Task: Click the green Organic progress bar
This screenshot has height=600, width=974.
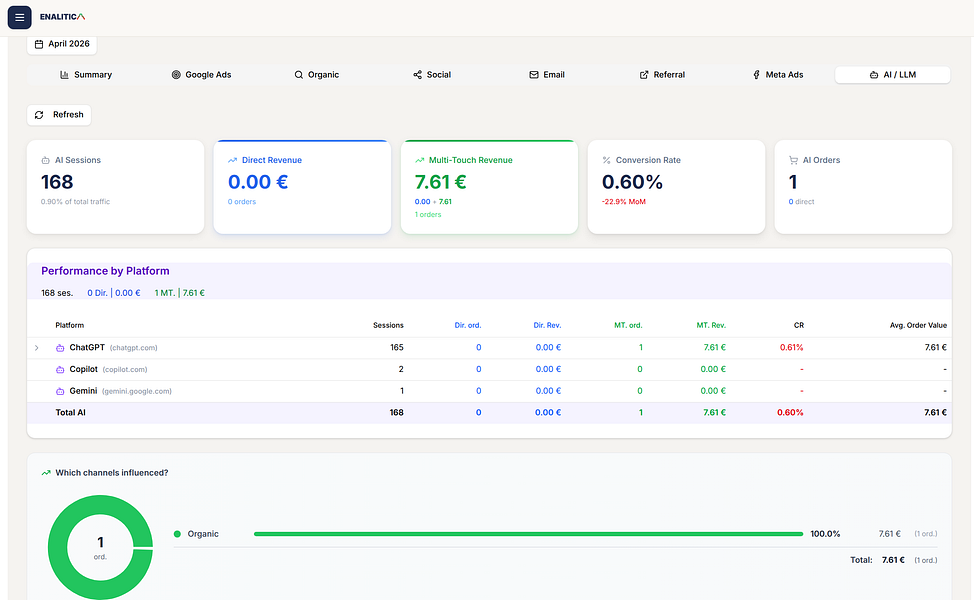Action: tap(529, 534)
